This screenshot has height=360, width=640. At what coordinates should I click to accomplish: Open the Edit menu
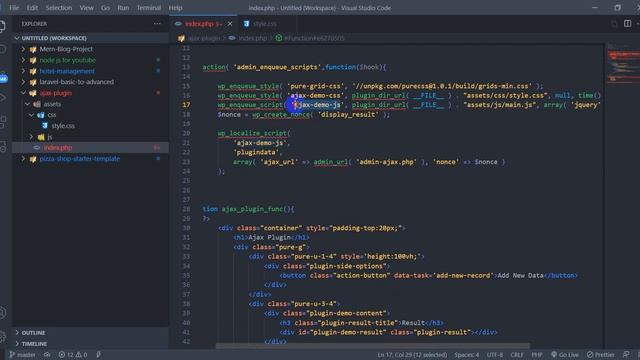pyautogui.click(x=32, y=8)
